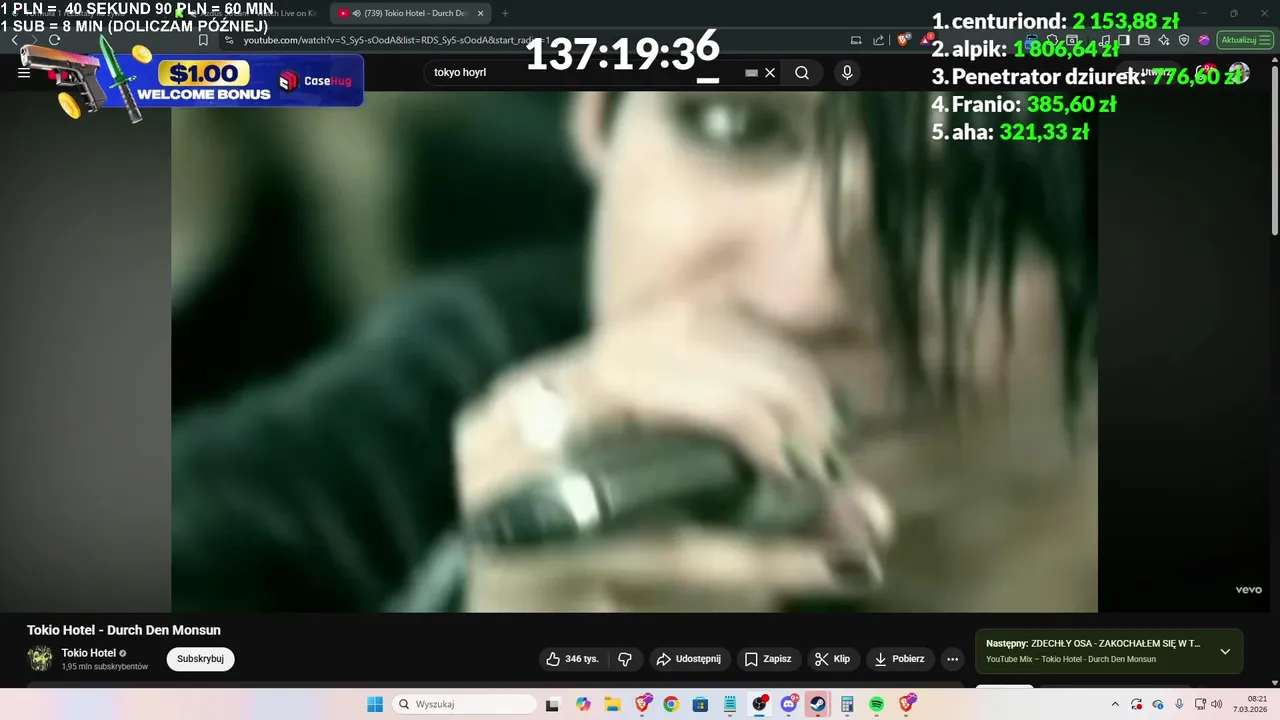Open volume control in system tray
Image resolution: width=1280 pixels, height=720 pixels.
pyautogui.click(x=1217, y=704)
